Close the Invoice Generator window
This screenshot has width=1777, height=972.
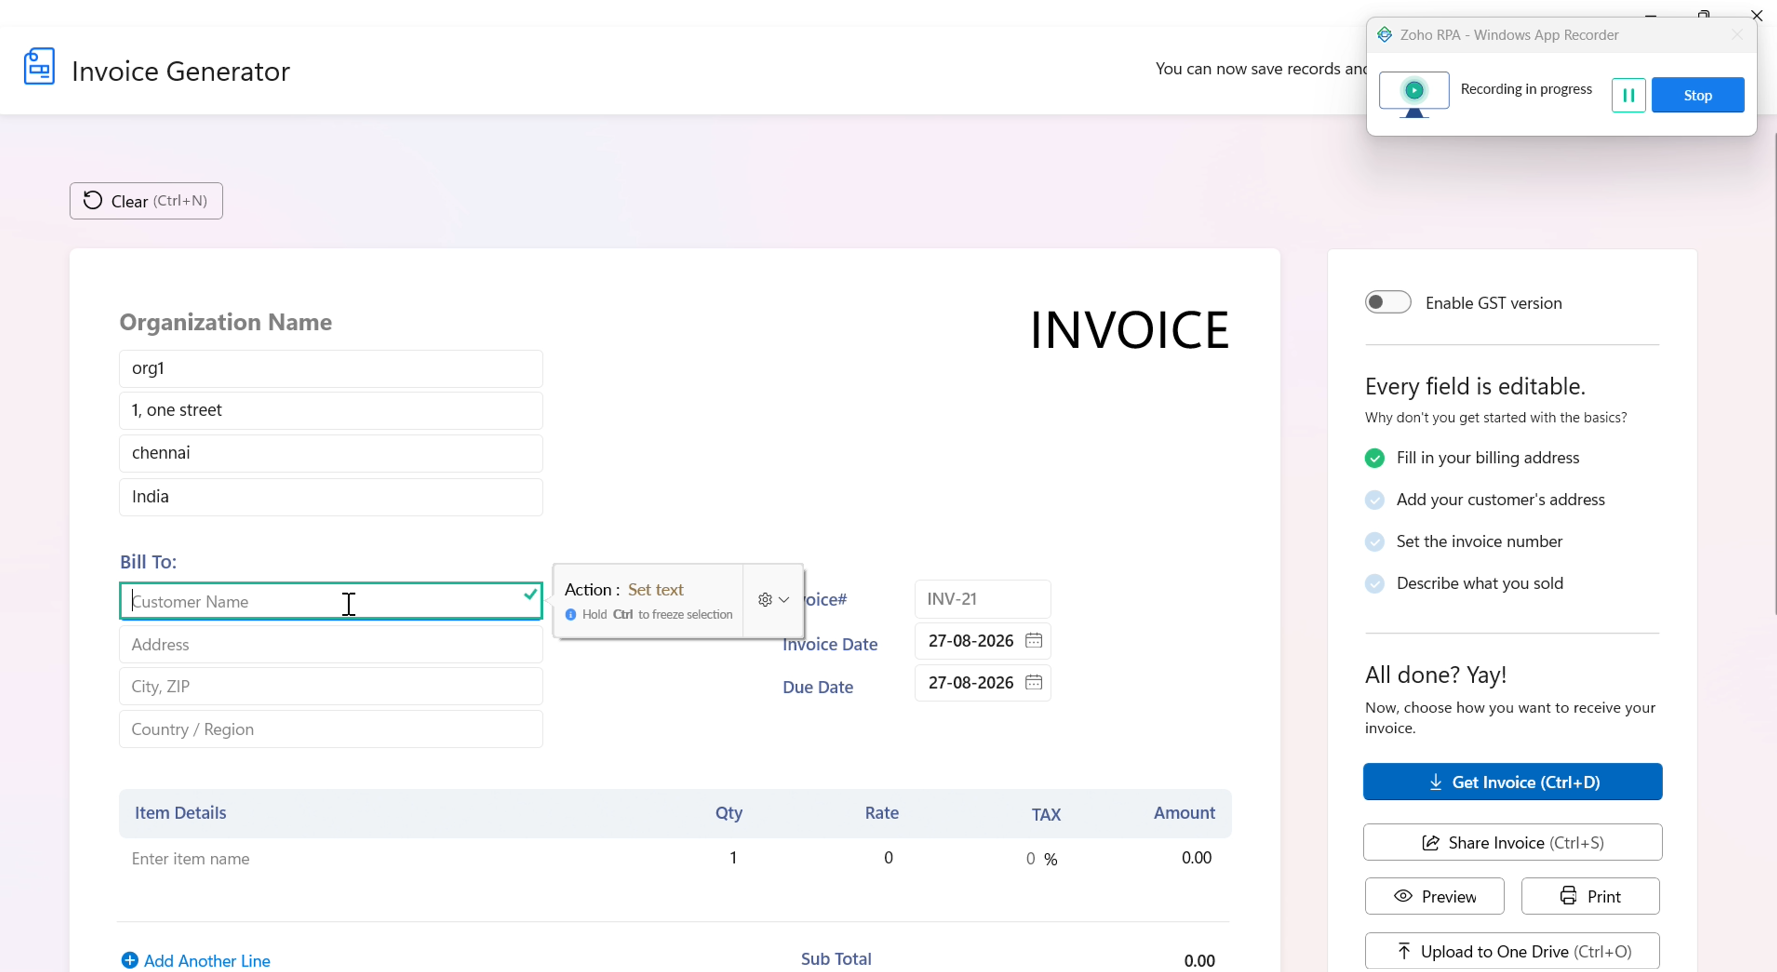(x=1756, y=14)
